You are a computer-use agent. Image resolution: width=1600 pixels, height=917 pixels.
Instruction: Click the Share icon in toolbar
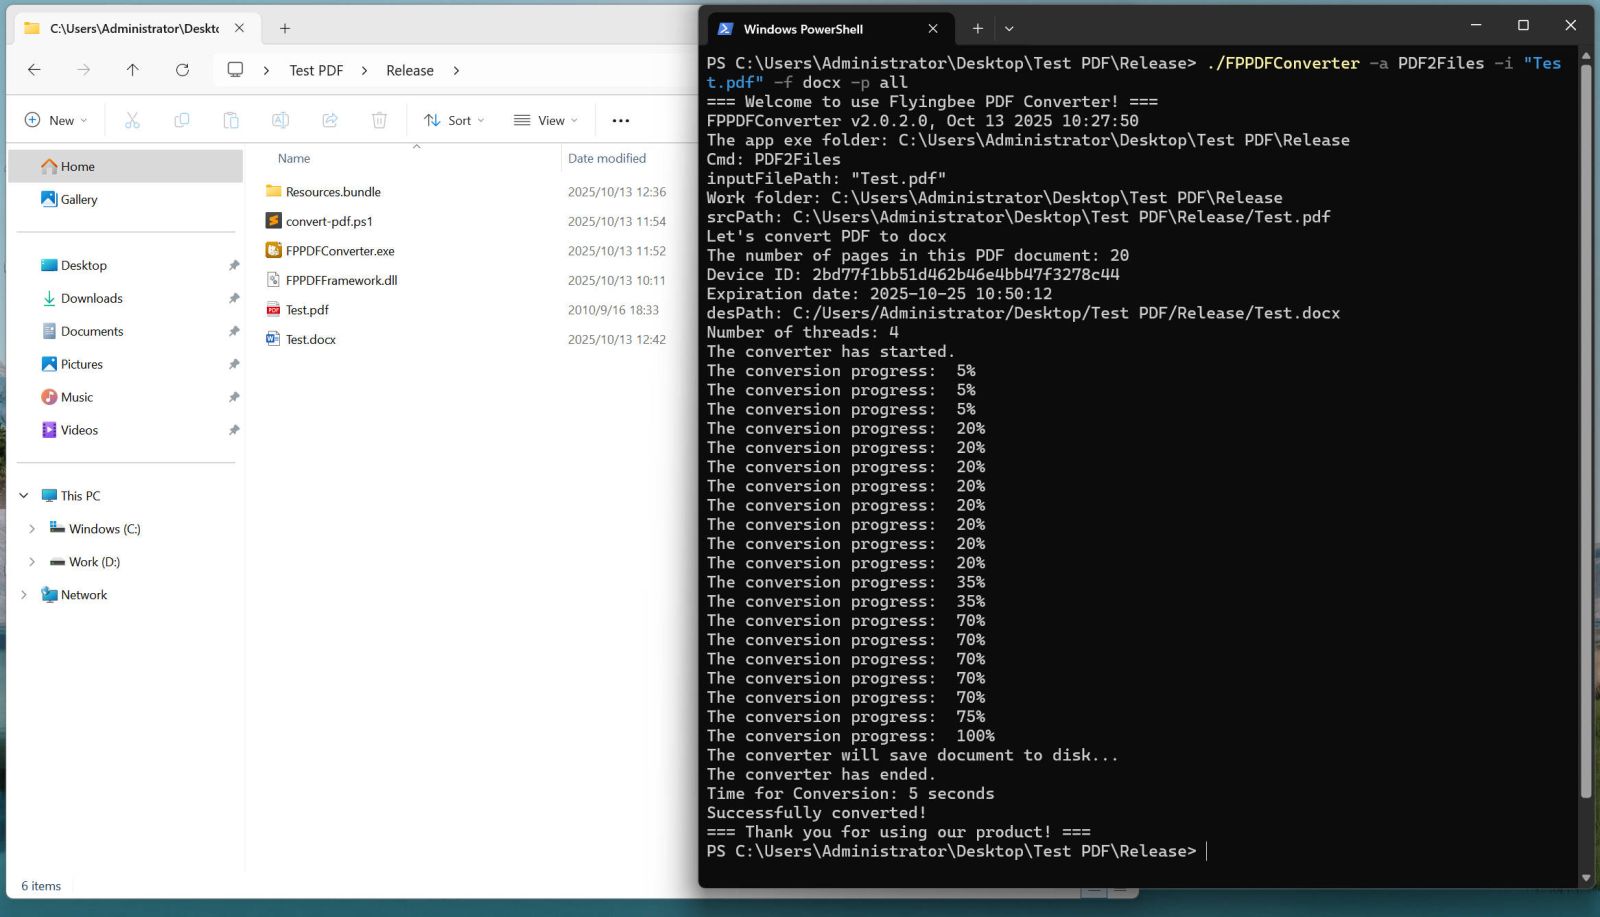[330, 120]
